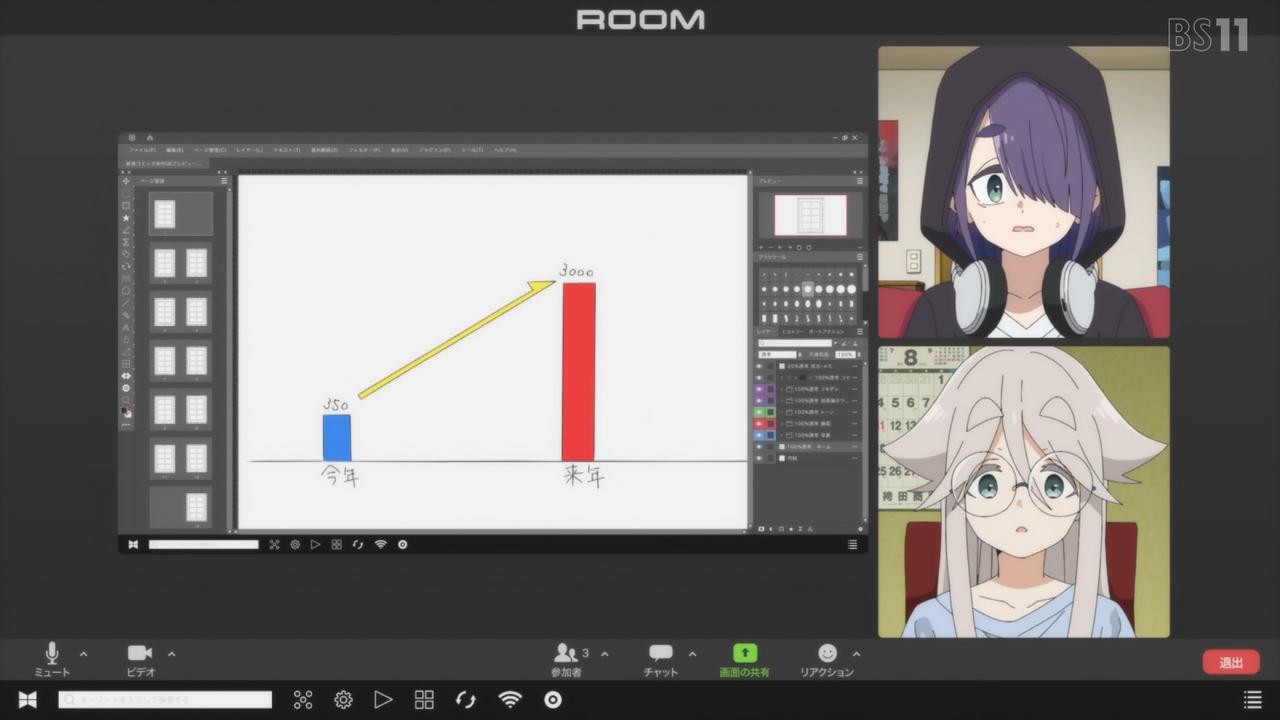This screenshot has width=1280, height=720.
Task: Open 編集 menu in drawing app
Action: coord(175,150)
